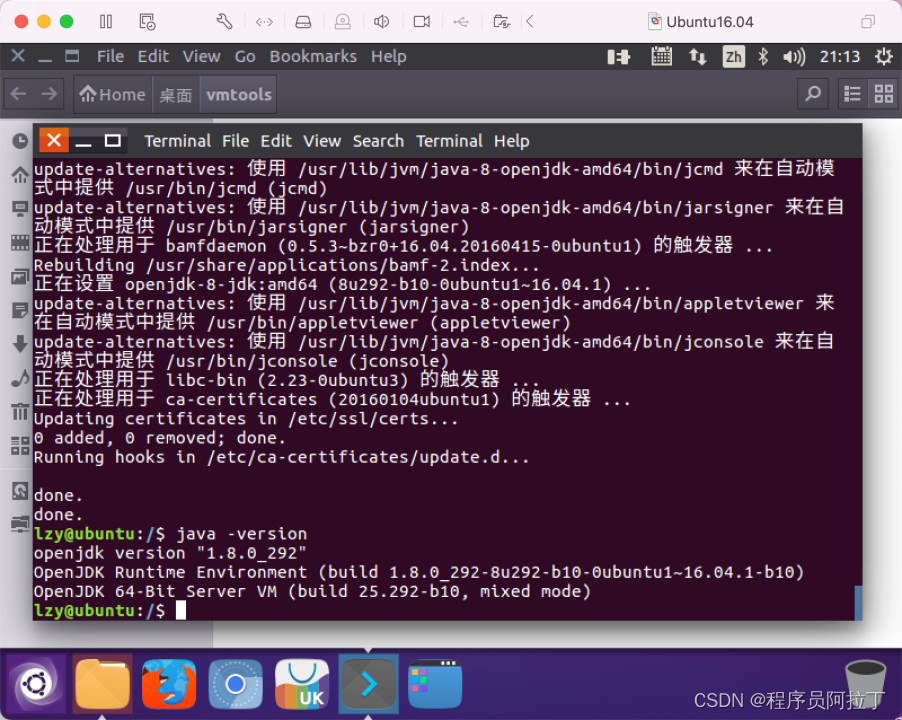This screenshot has height=720, width=902.
Task: Switch to list view in the file manager
Action: pos(851,93)
